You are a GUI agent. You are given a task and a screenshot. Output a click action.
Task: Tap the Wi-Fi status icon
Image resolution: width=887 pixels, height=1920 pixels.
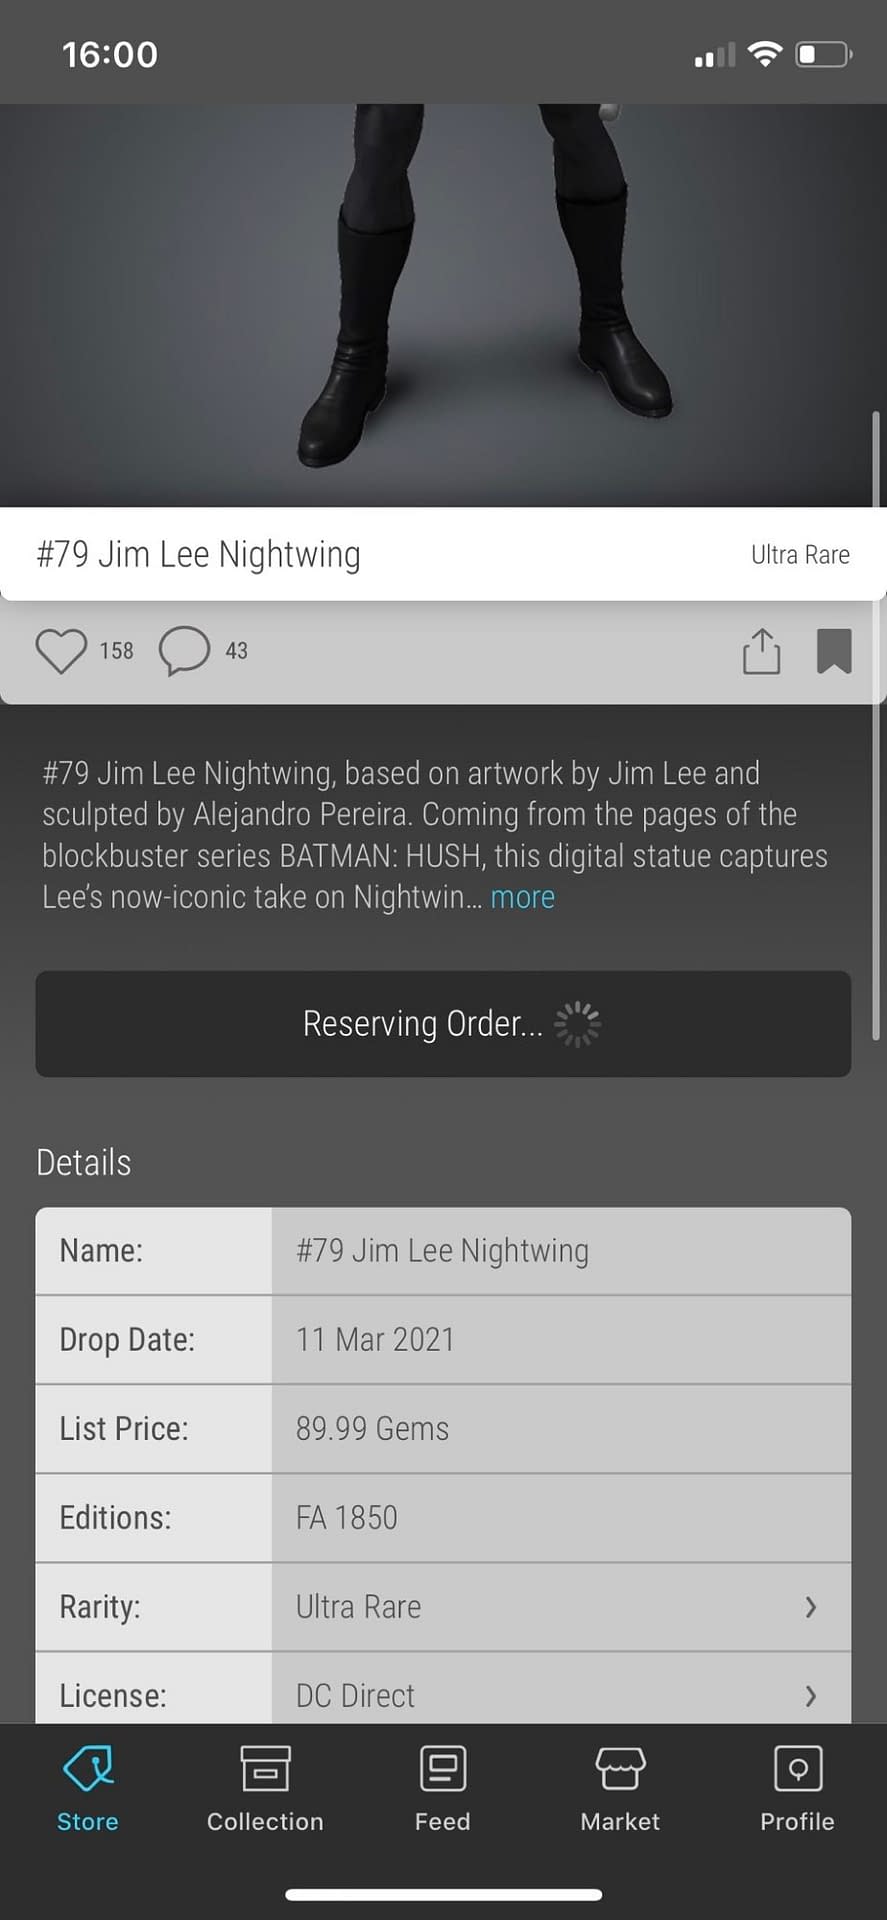[765, 54]
